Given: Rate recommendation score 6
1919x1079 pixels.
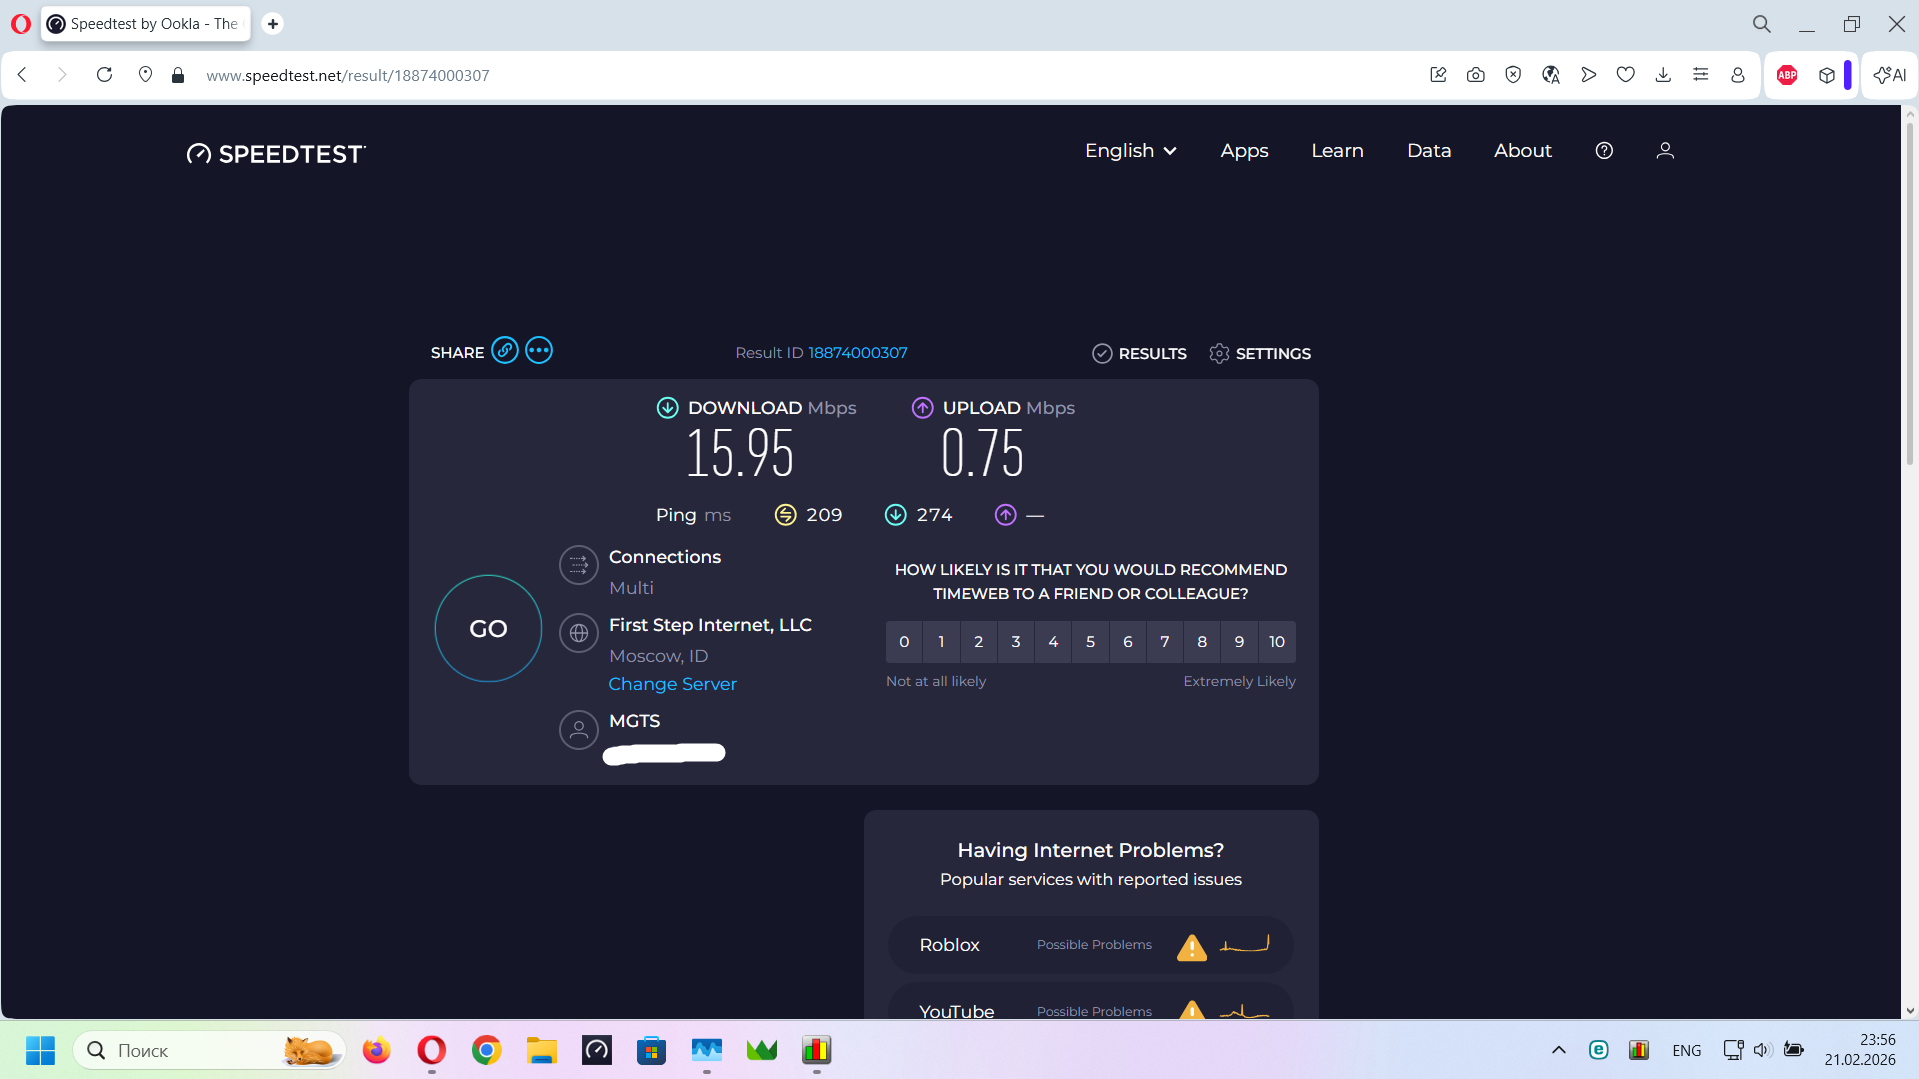Looking at the screenshot, I should click(1128, 642).
